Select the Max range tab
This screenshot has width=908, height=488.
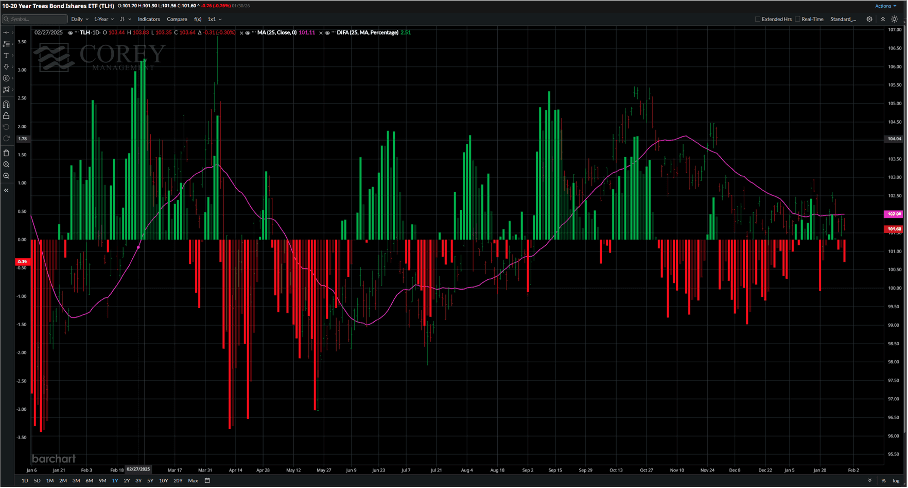[193, 480]
